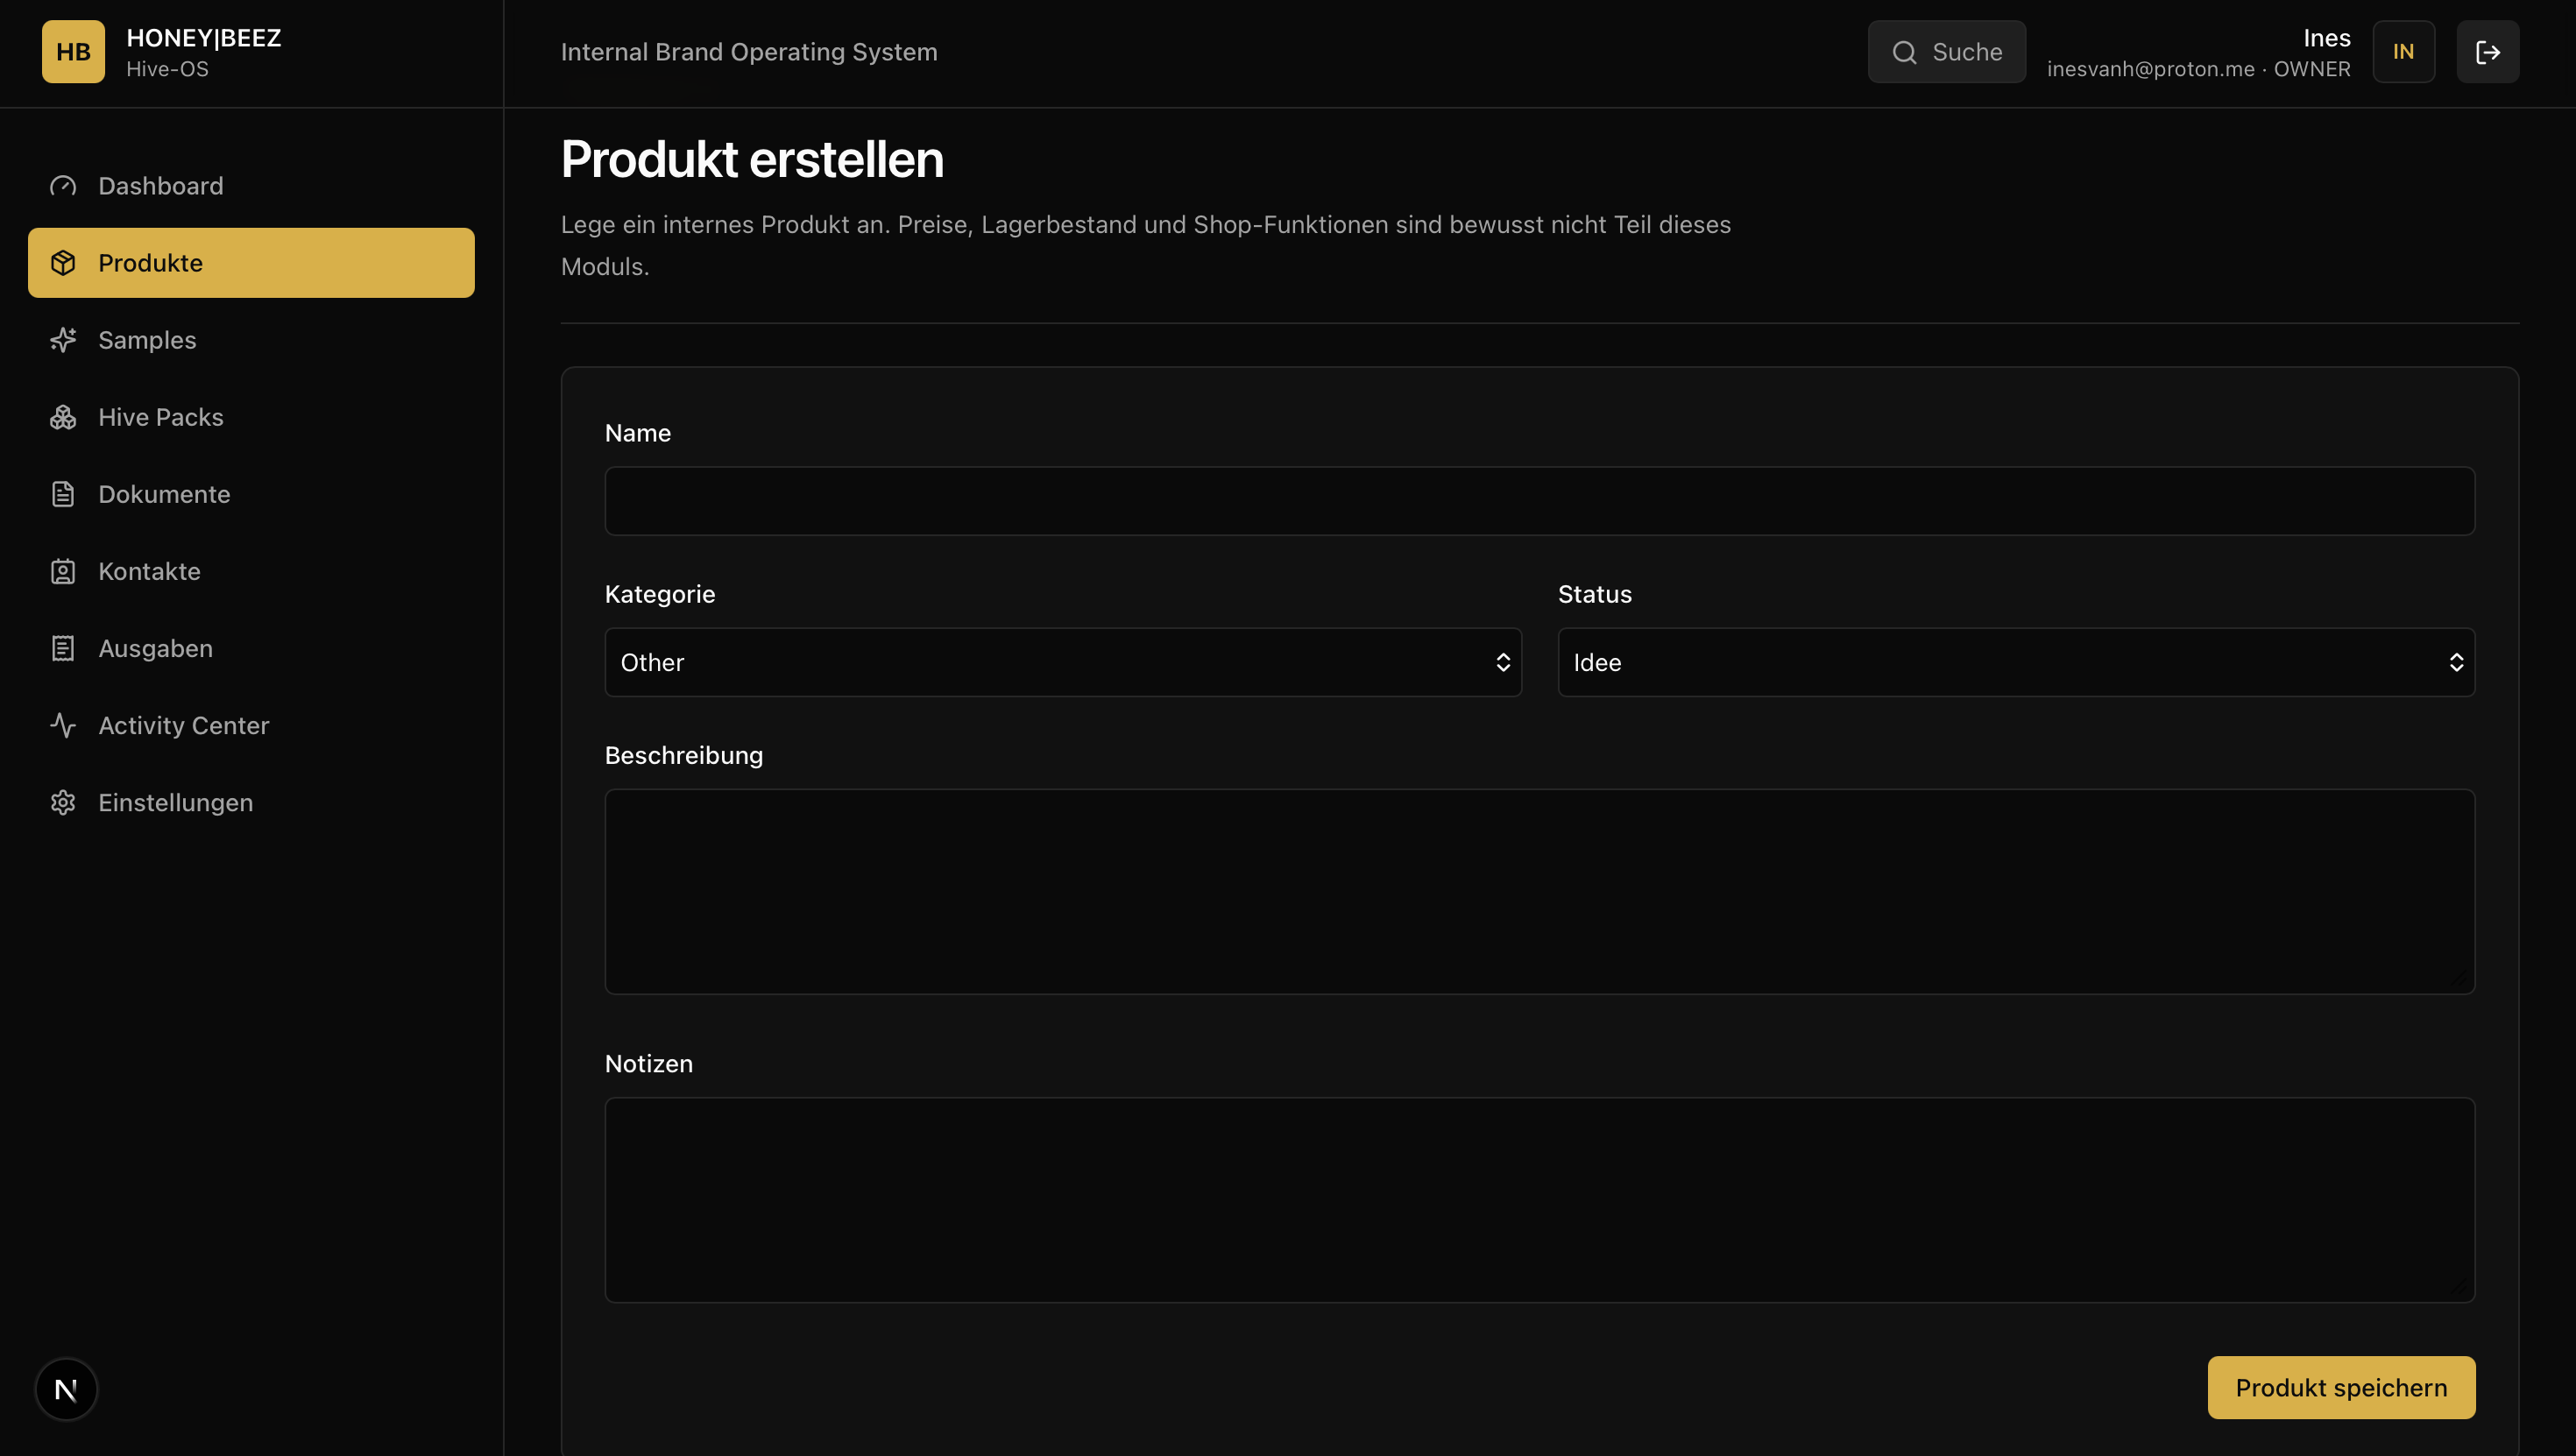Click the logout icon in header
Screen dimensions: 2576x1456
pos(2488,52)
